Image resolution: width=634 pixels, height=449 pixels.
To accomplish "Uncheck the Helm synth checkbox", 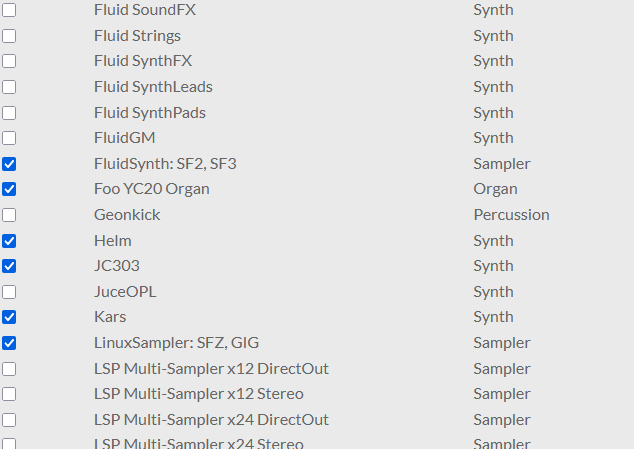I will 9,241.
